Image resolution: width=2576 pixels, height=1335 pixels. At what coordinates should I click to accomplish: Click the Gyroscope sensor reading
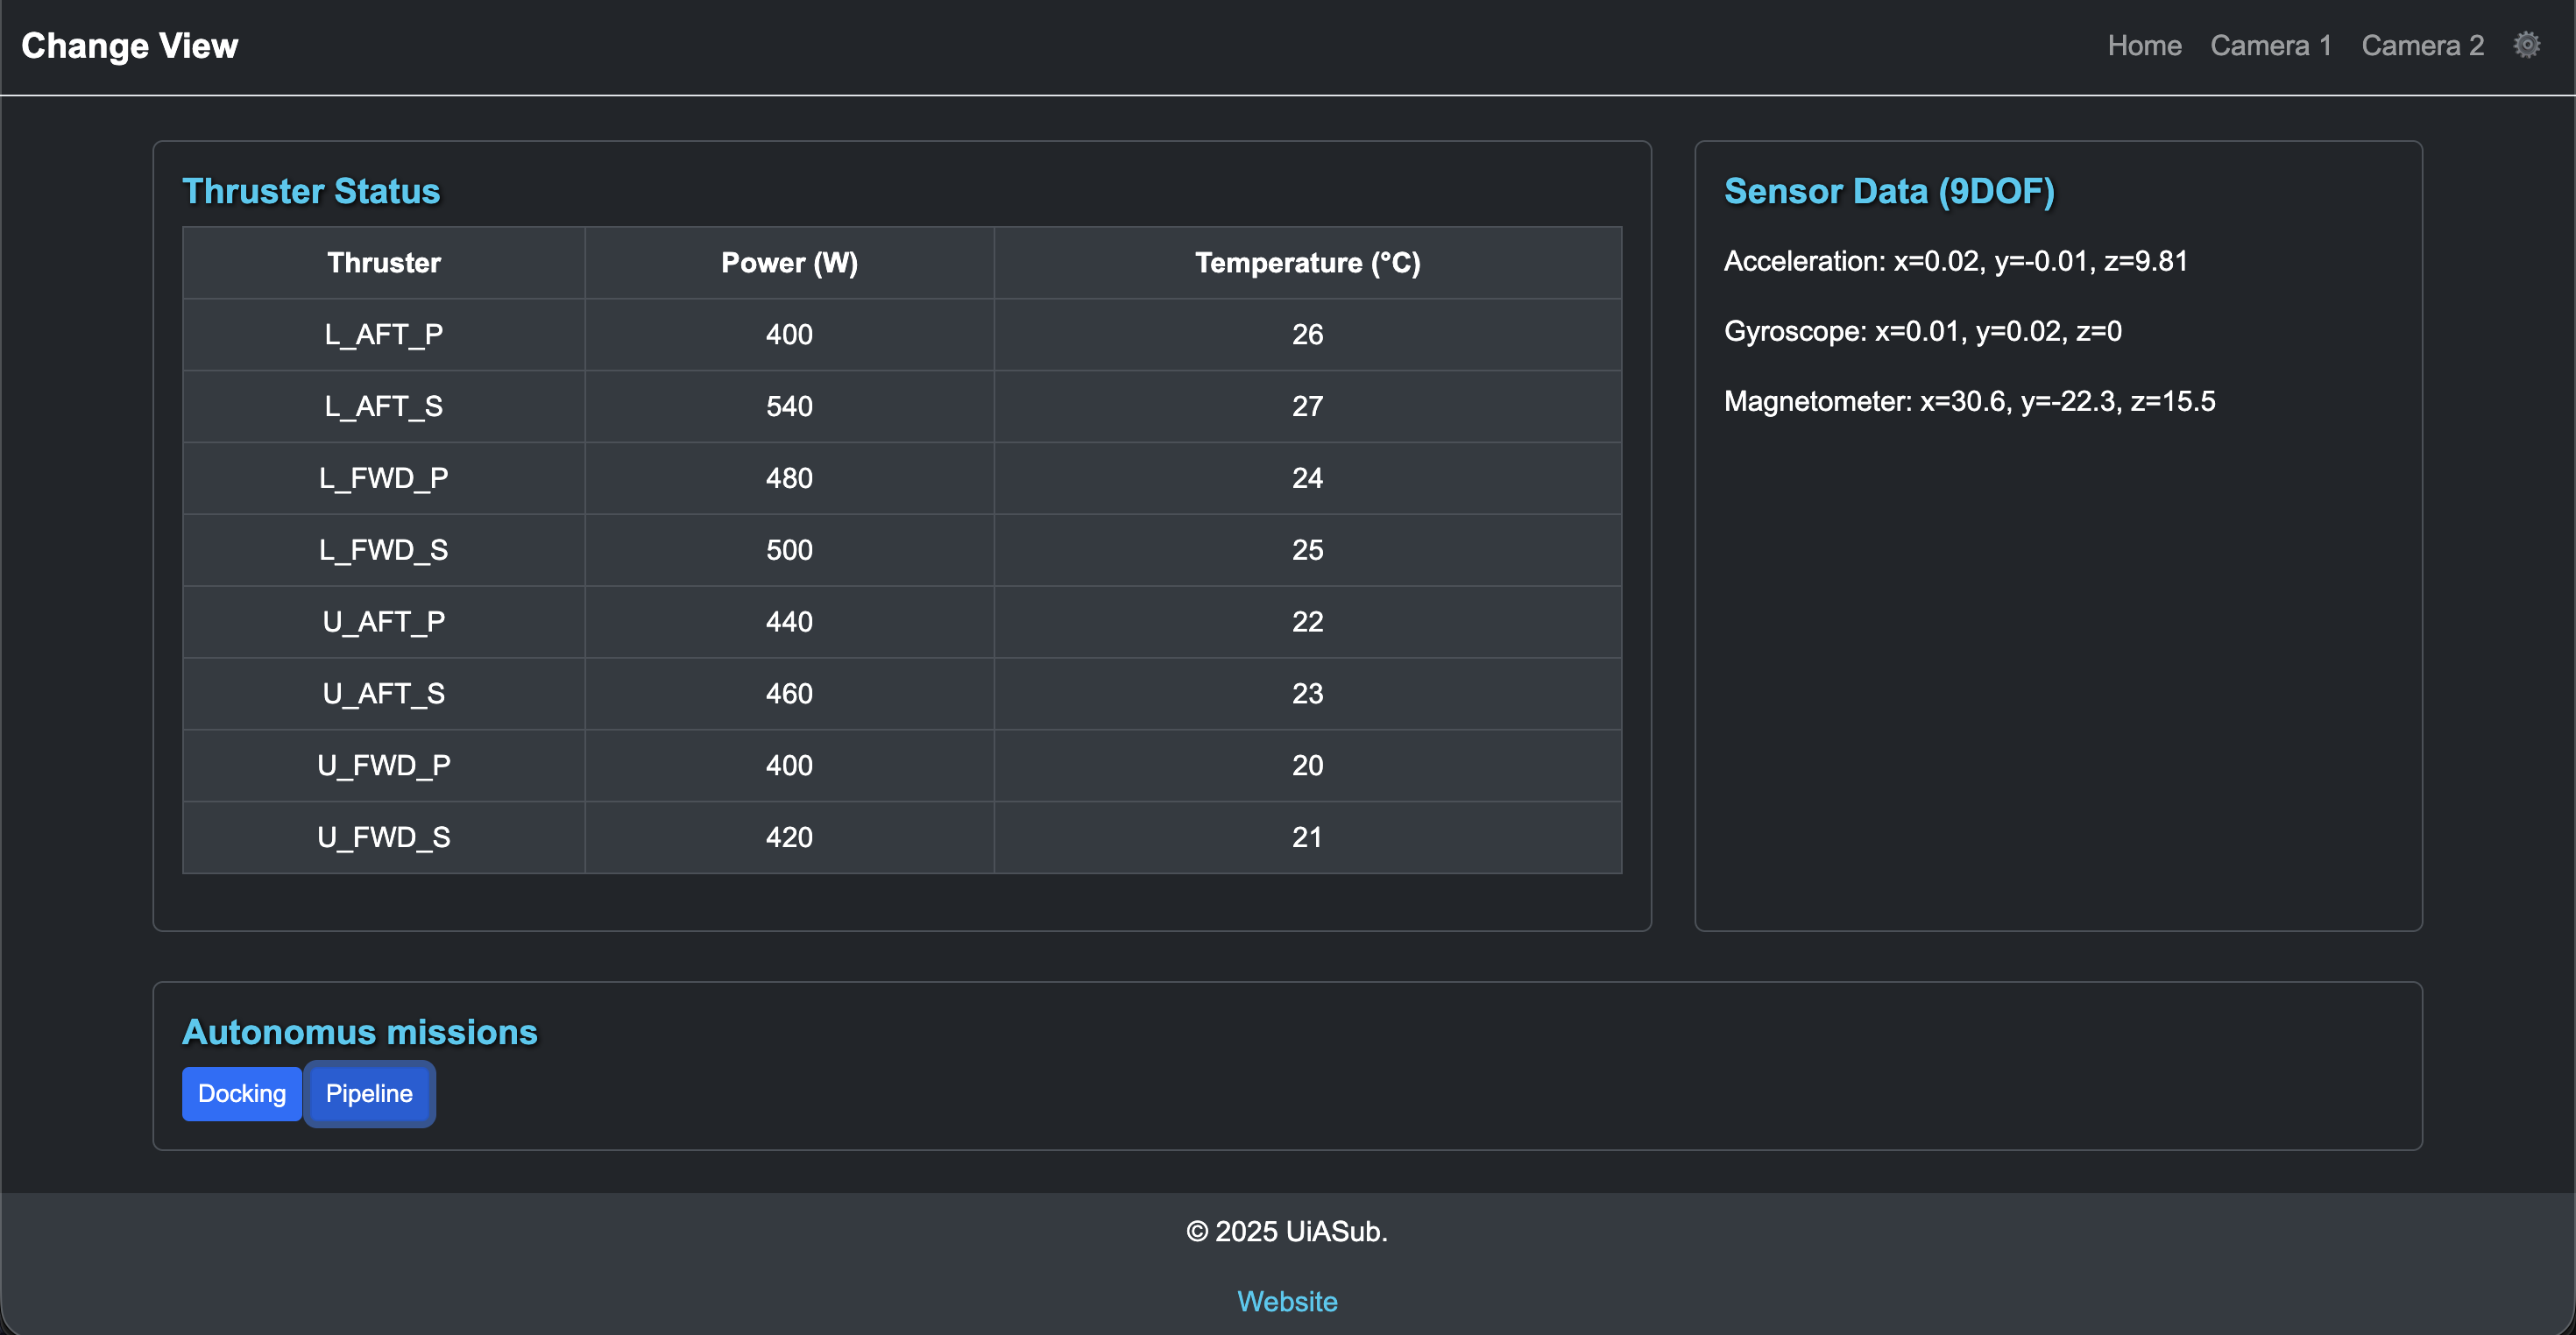coord(1921,331)
